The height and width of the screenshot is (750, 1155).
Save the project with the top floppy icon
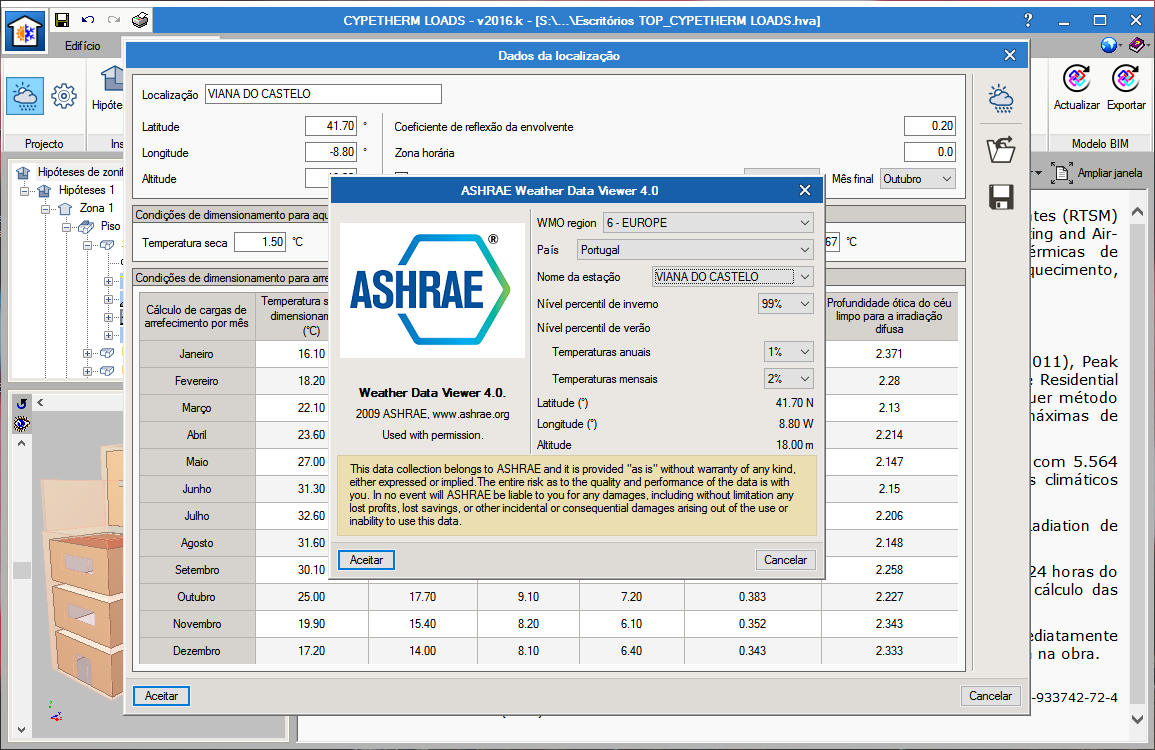[62, 20]
